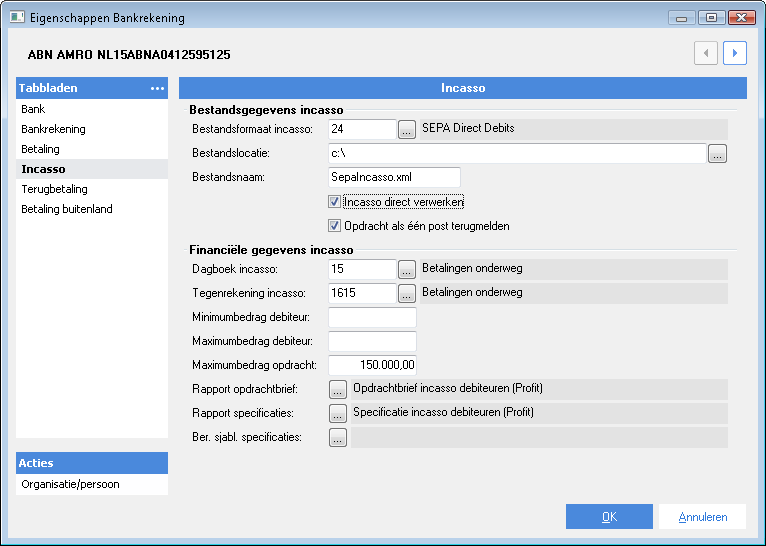Open lookup for Ber. sjabl. specificaties
This screenshot has width=766, height=546.
tap(338, 437)
